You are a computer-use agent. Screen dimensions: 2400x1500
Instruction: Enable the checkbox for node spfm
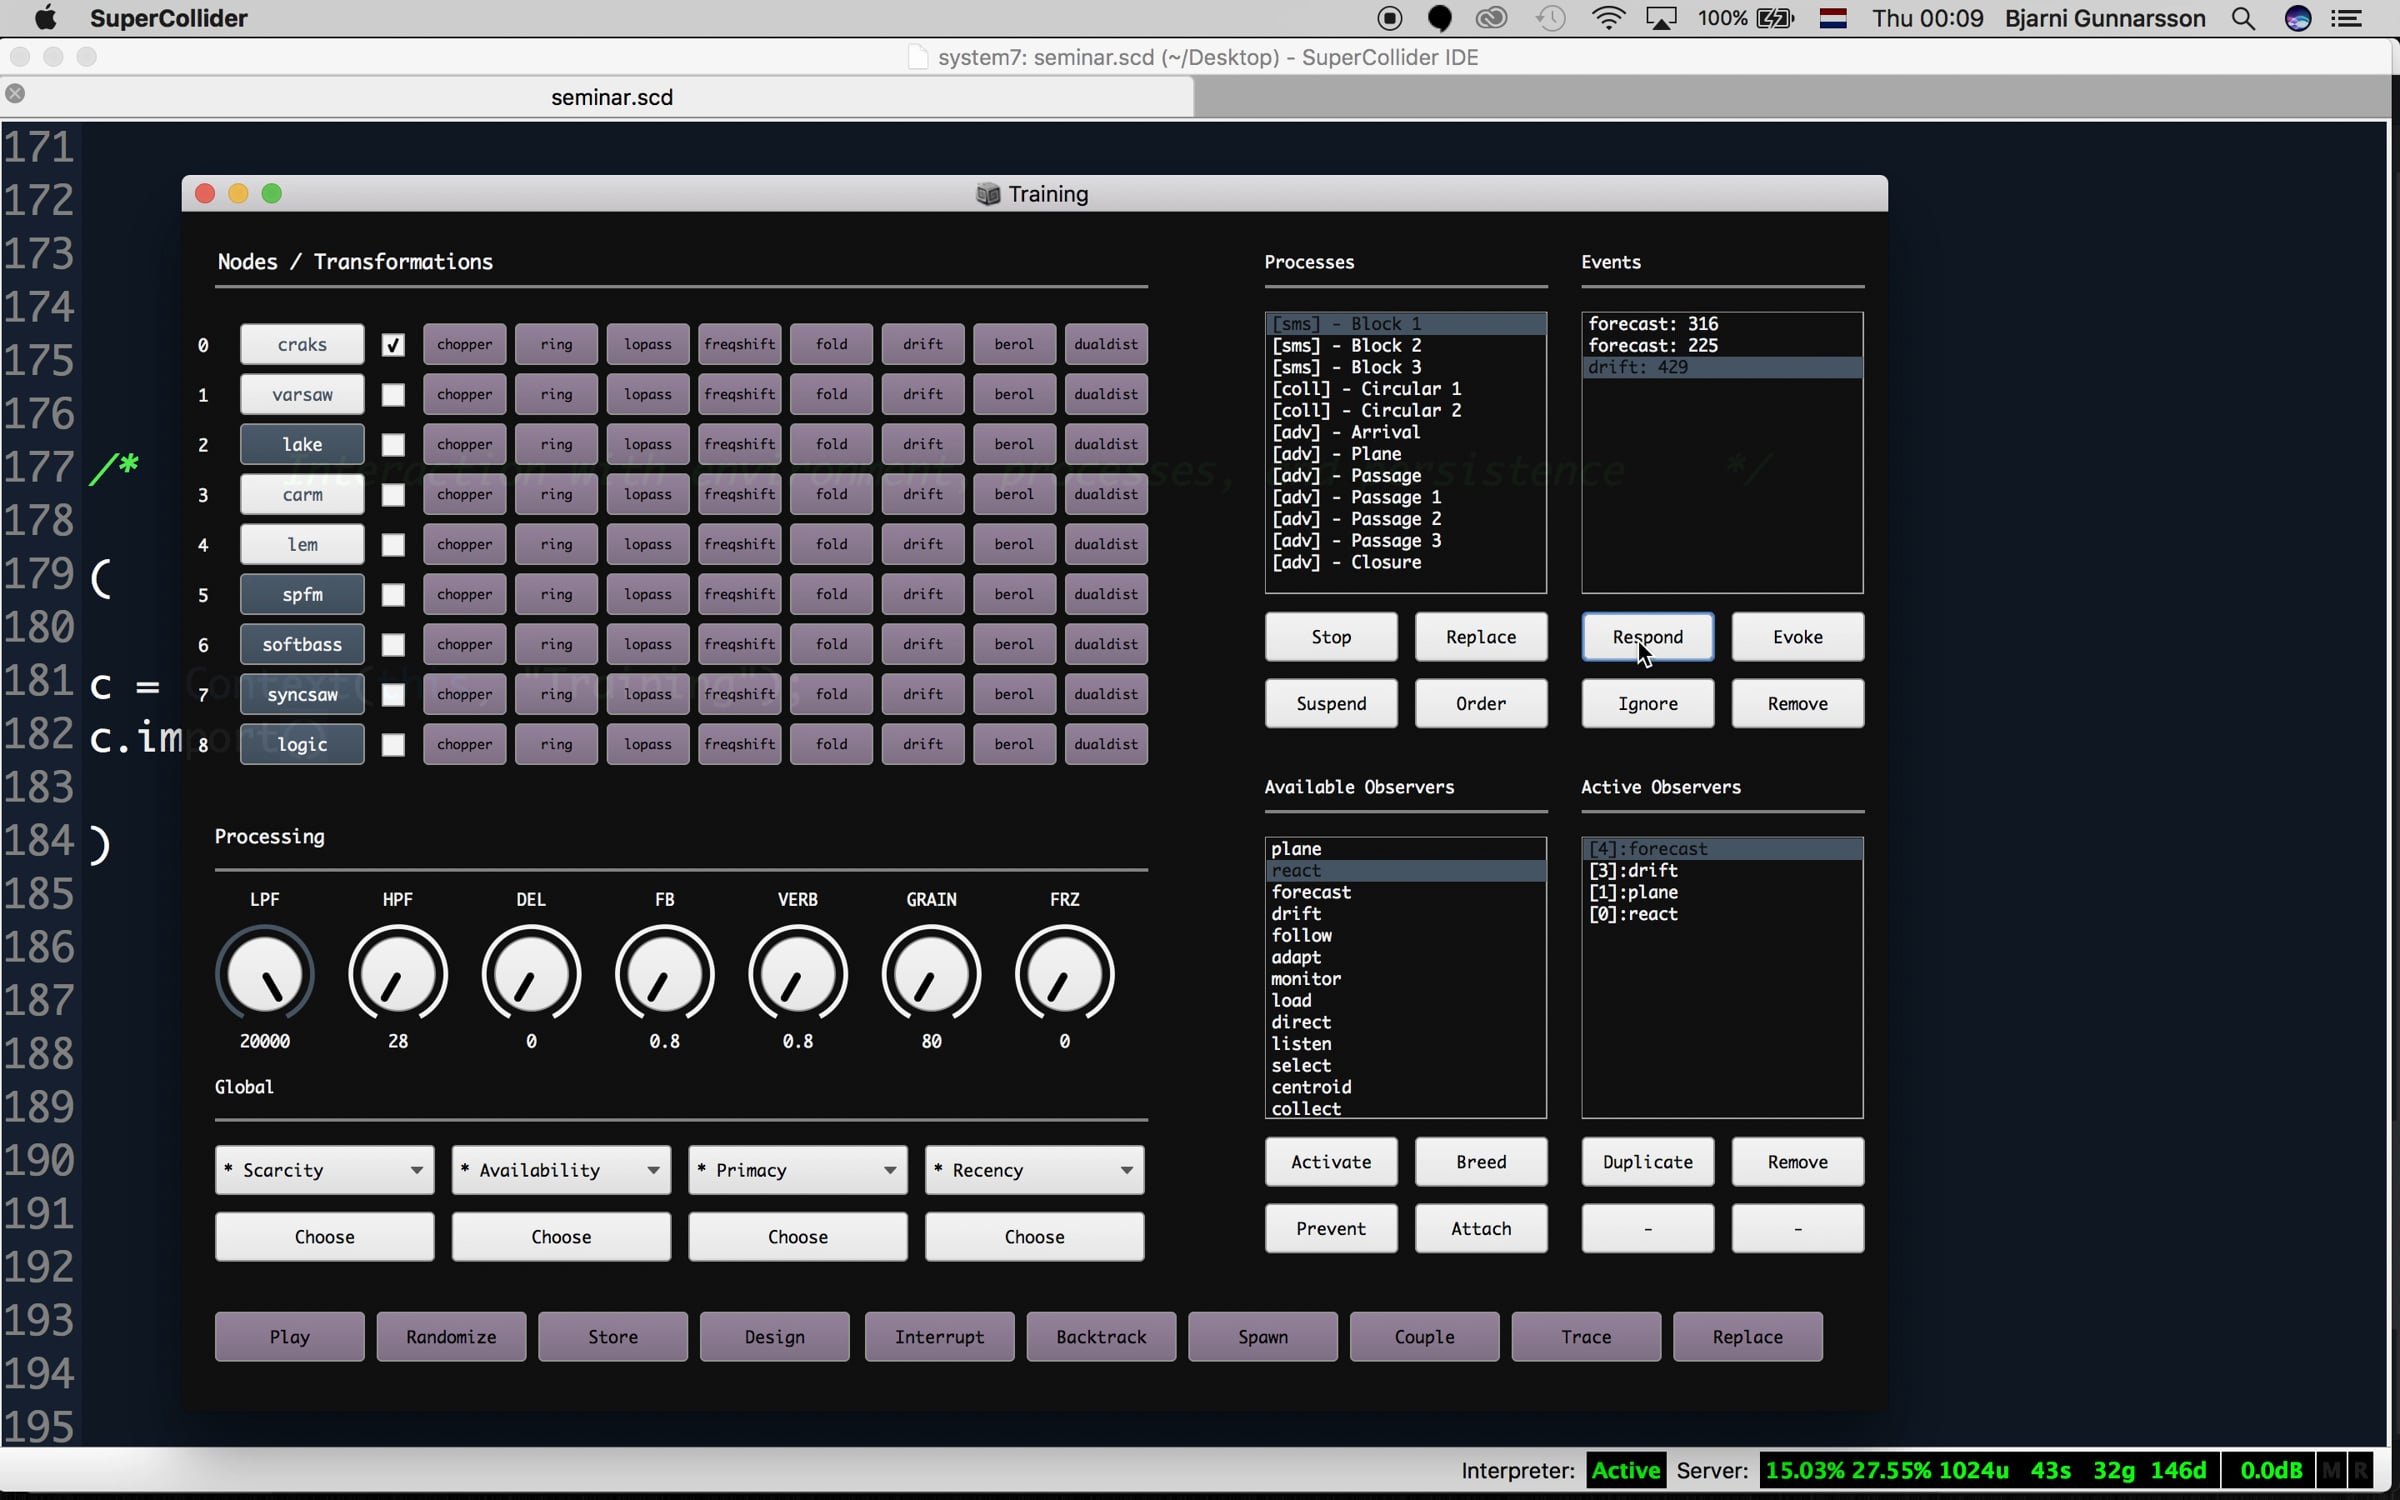pos(393,595)
